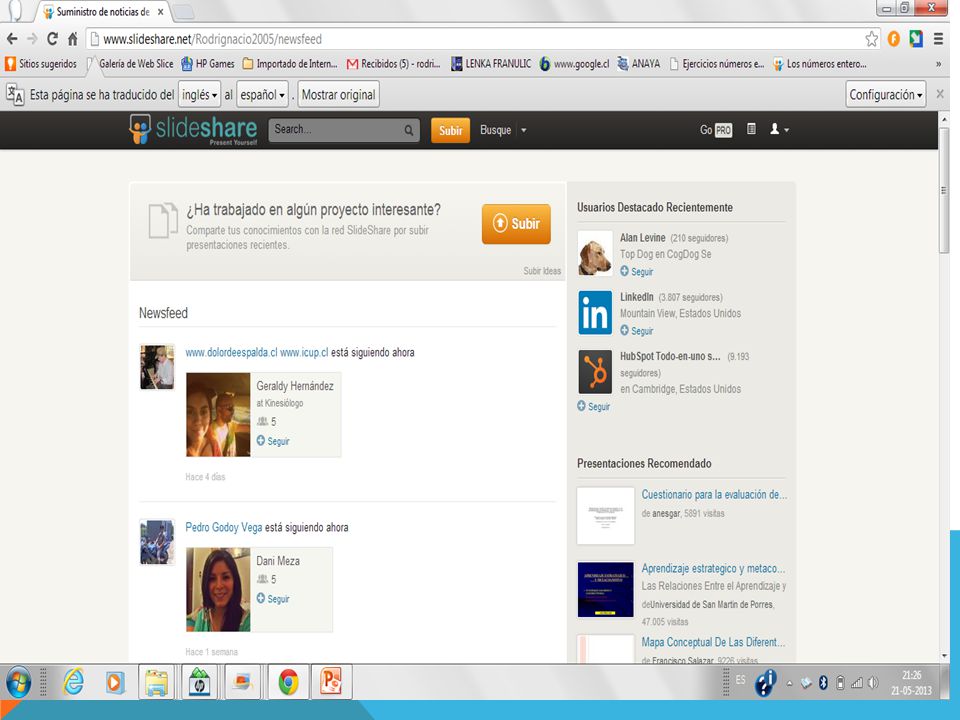
Task: Open the Windows Start button
Action: coord(18,682)
